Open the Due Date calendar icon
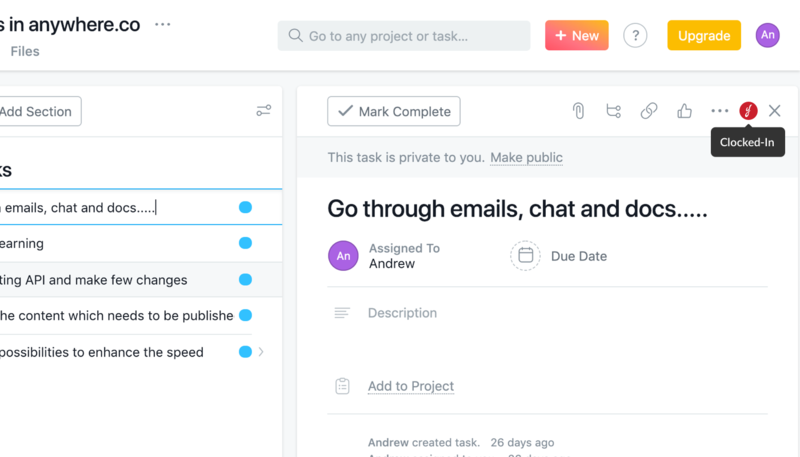Viewport: 800px width, 457px height. [x=526, y=256]
